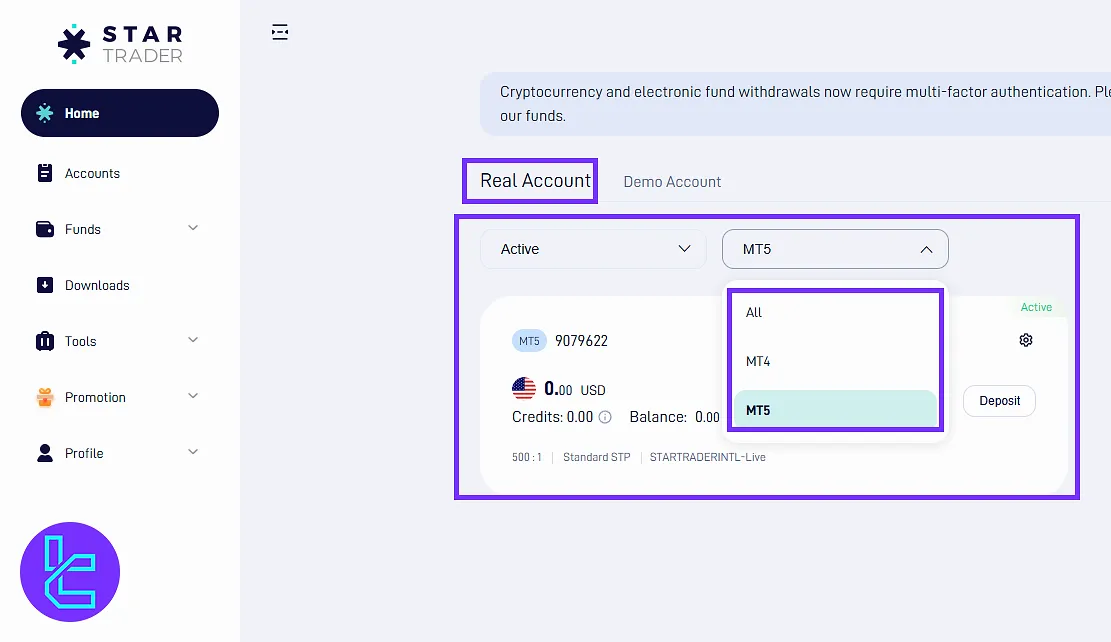
Task: Click Standard STP account type text
Action: pyautogui.click(x=597, y=457)
